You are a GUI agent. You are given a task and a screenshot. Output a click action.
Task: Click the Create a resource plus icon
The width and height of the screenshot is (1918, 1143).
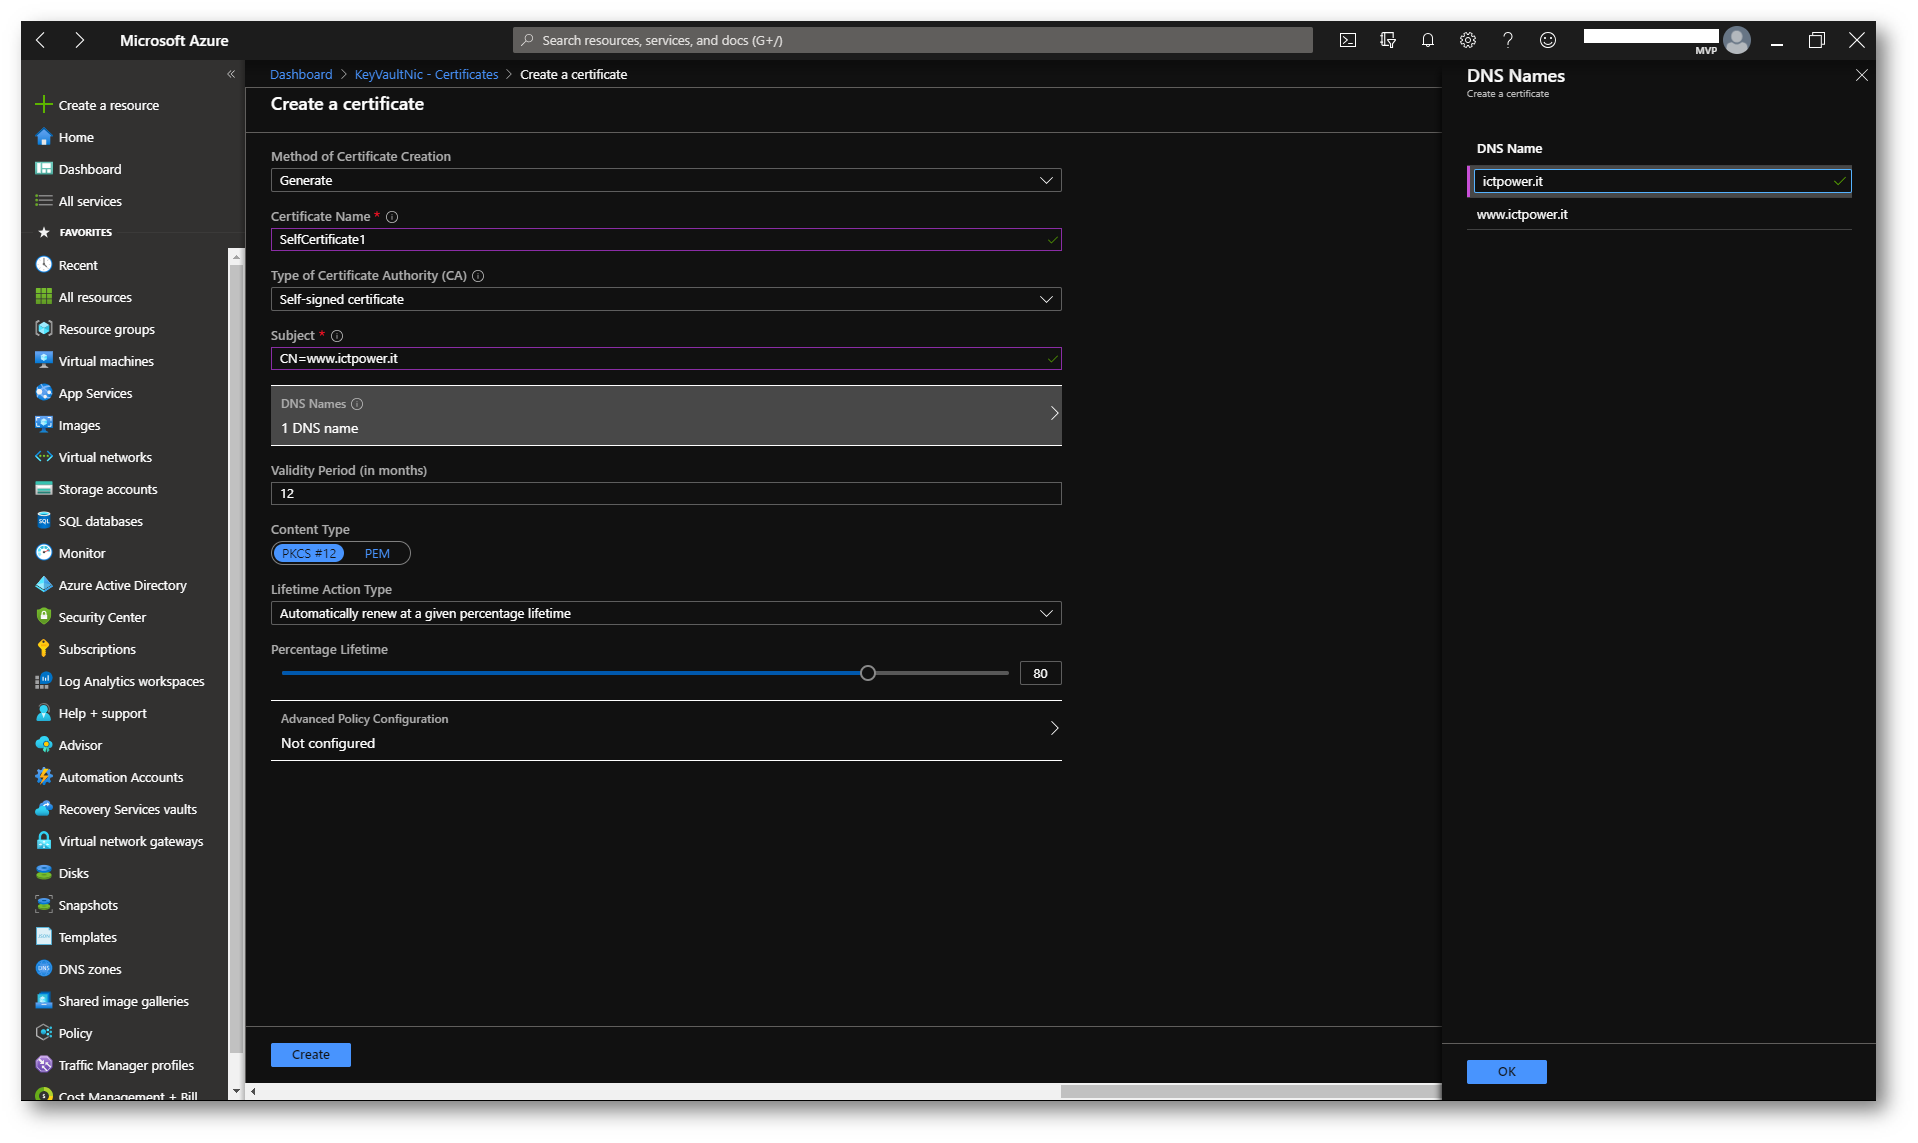43,105
